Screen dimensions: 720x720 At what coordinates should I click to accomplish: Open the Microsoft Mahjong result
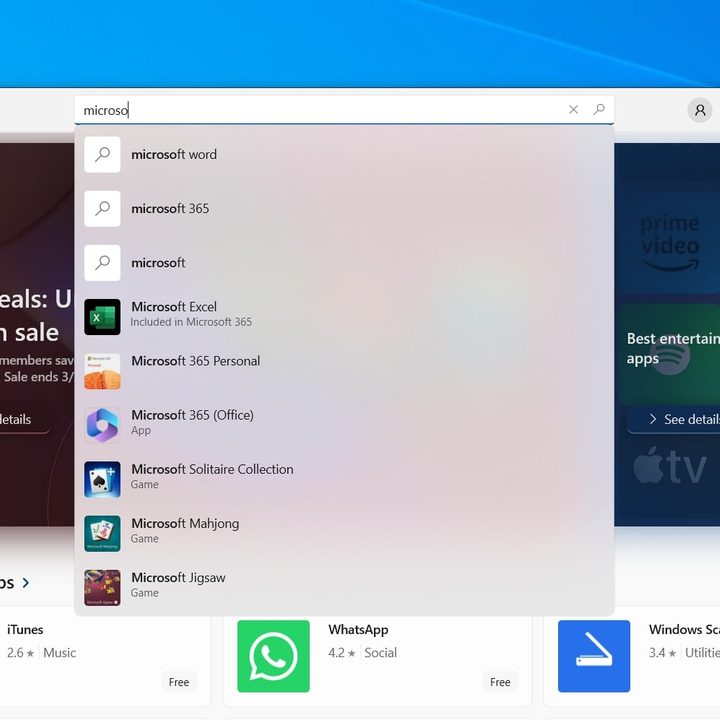(344, 534)
